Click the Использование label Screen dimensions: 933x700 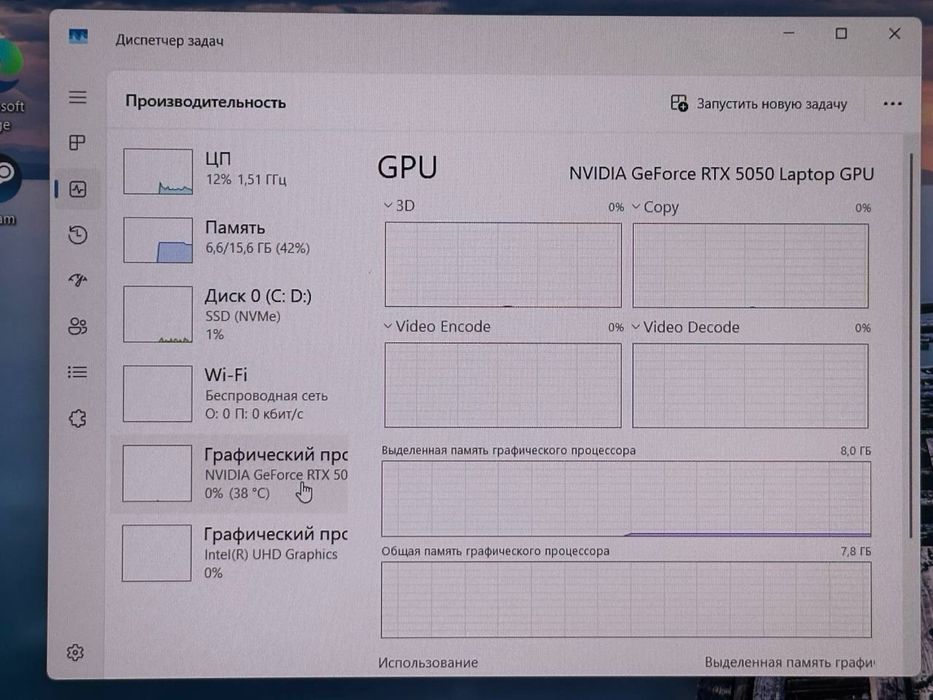[428, 662]
